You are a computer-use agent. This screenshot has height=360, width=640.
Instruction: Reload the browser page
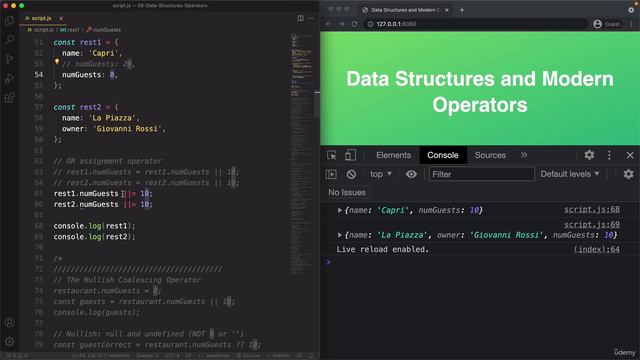coord(354,24)
